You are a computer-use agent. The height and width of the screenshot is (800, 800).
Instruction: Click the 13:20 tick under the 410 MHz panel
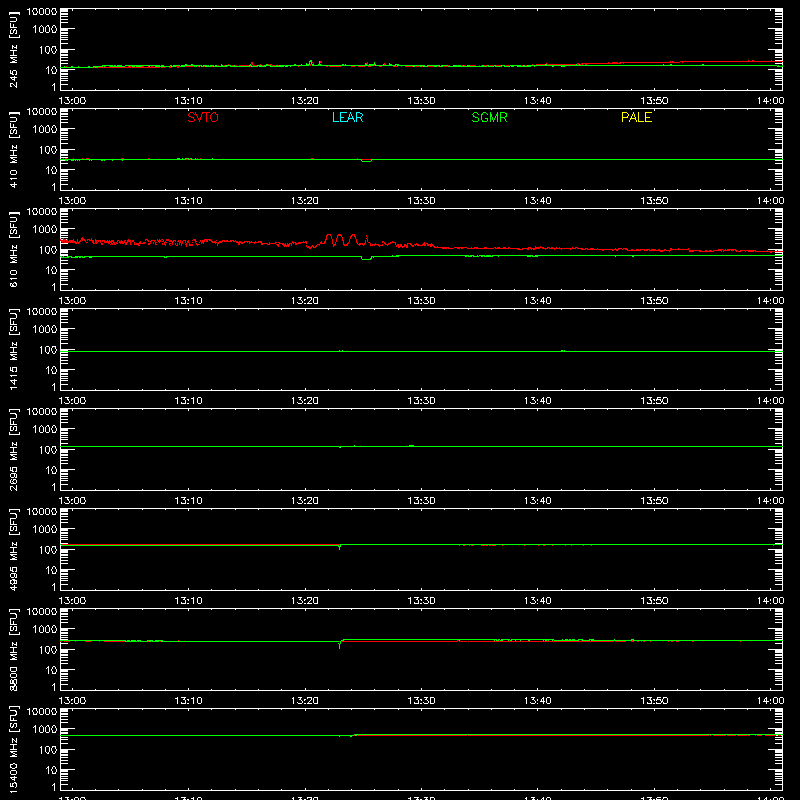(305, 201)
